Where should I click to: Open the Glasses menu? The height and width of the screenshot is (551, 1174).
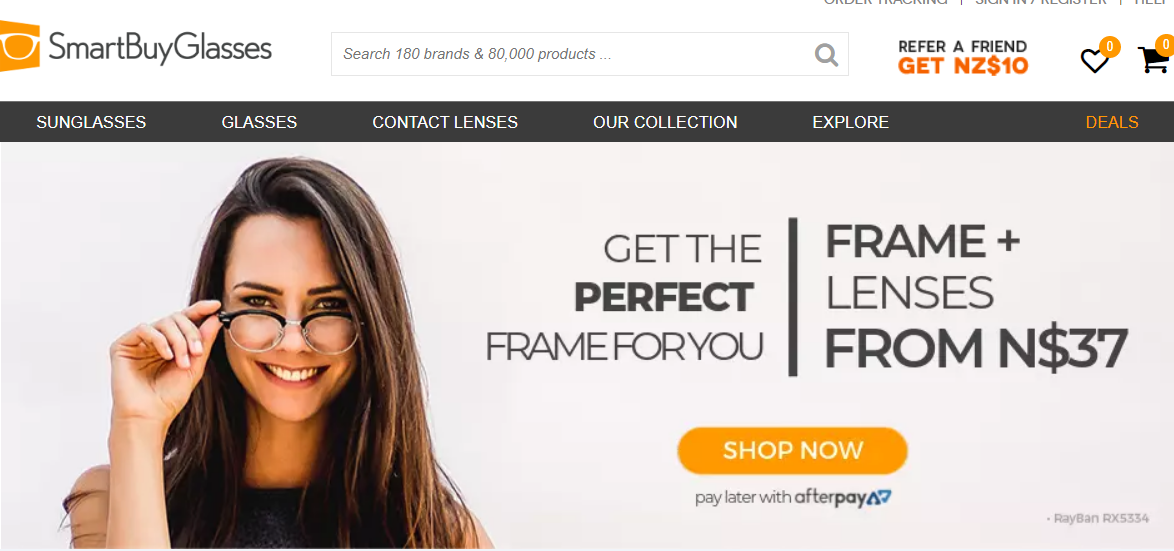[259, 122]
